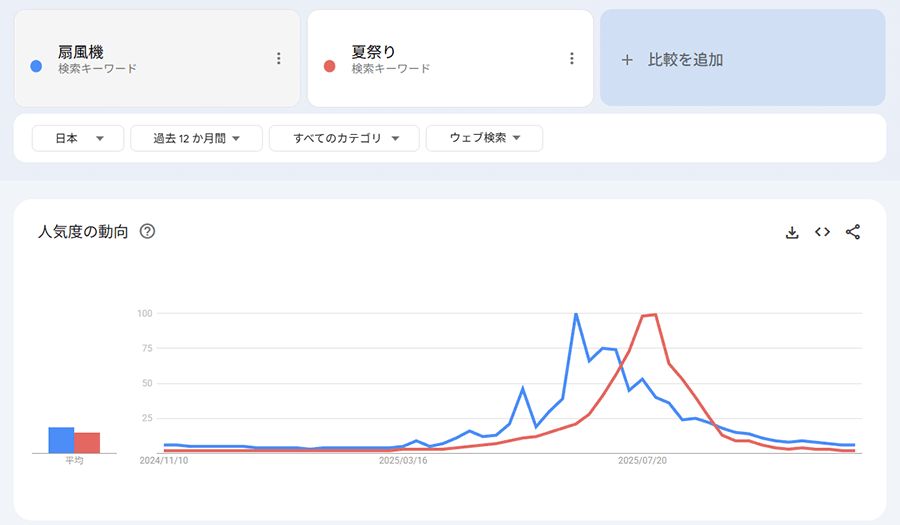Viewport: 900px width, 525px height.
Task: Expand the 日本 region dropdown
Action: coord(78,138)
